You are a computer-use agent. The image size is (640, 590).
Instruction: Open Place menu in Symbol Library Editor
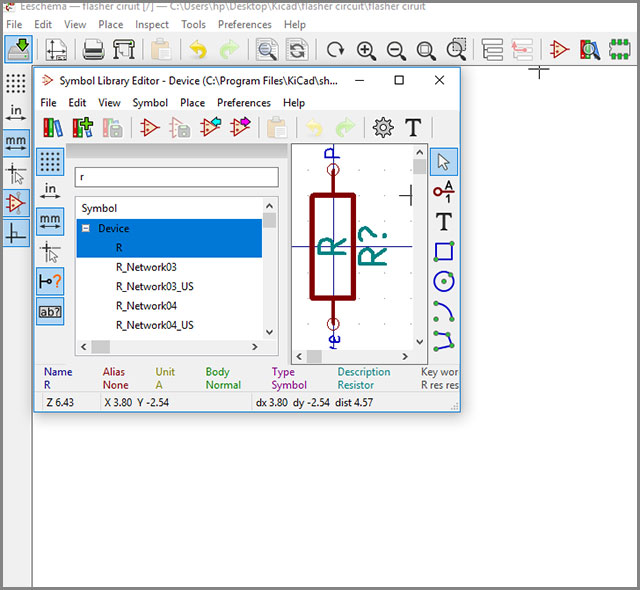[x=192, y=102]
